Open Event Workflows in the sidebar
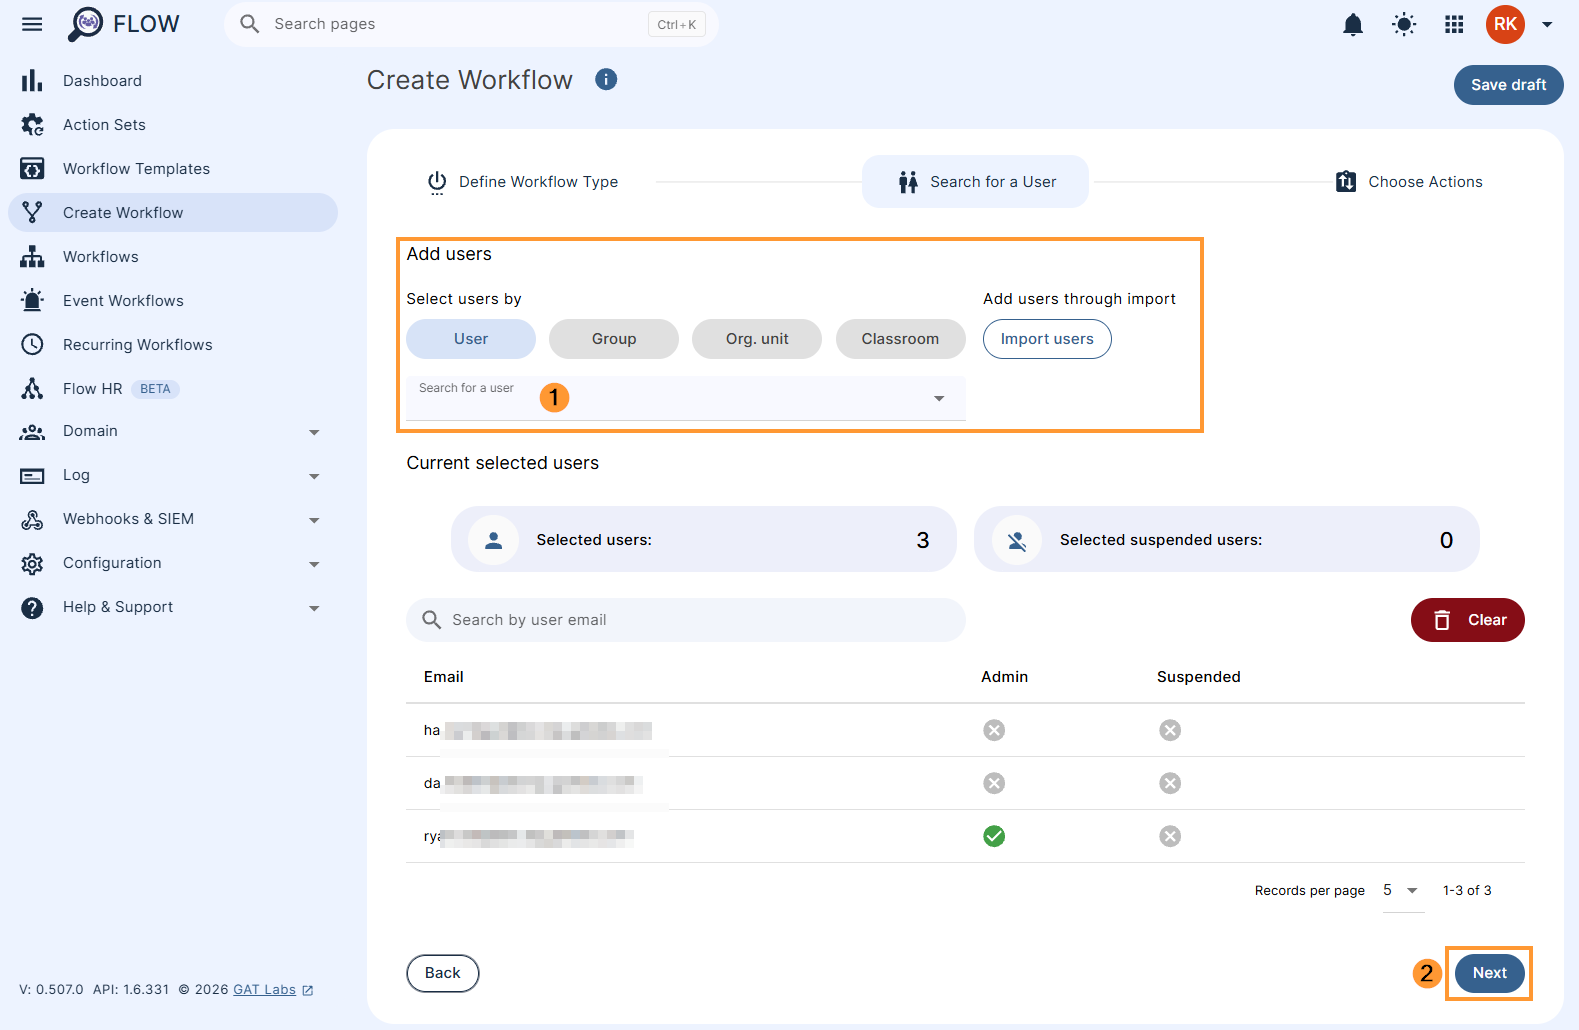This screenshot has width=1579, height=1030. tap(173, 300)
